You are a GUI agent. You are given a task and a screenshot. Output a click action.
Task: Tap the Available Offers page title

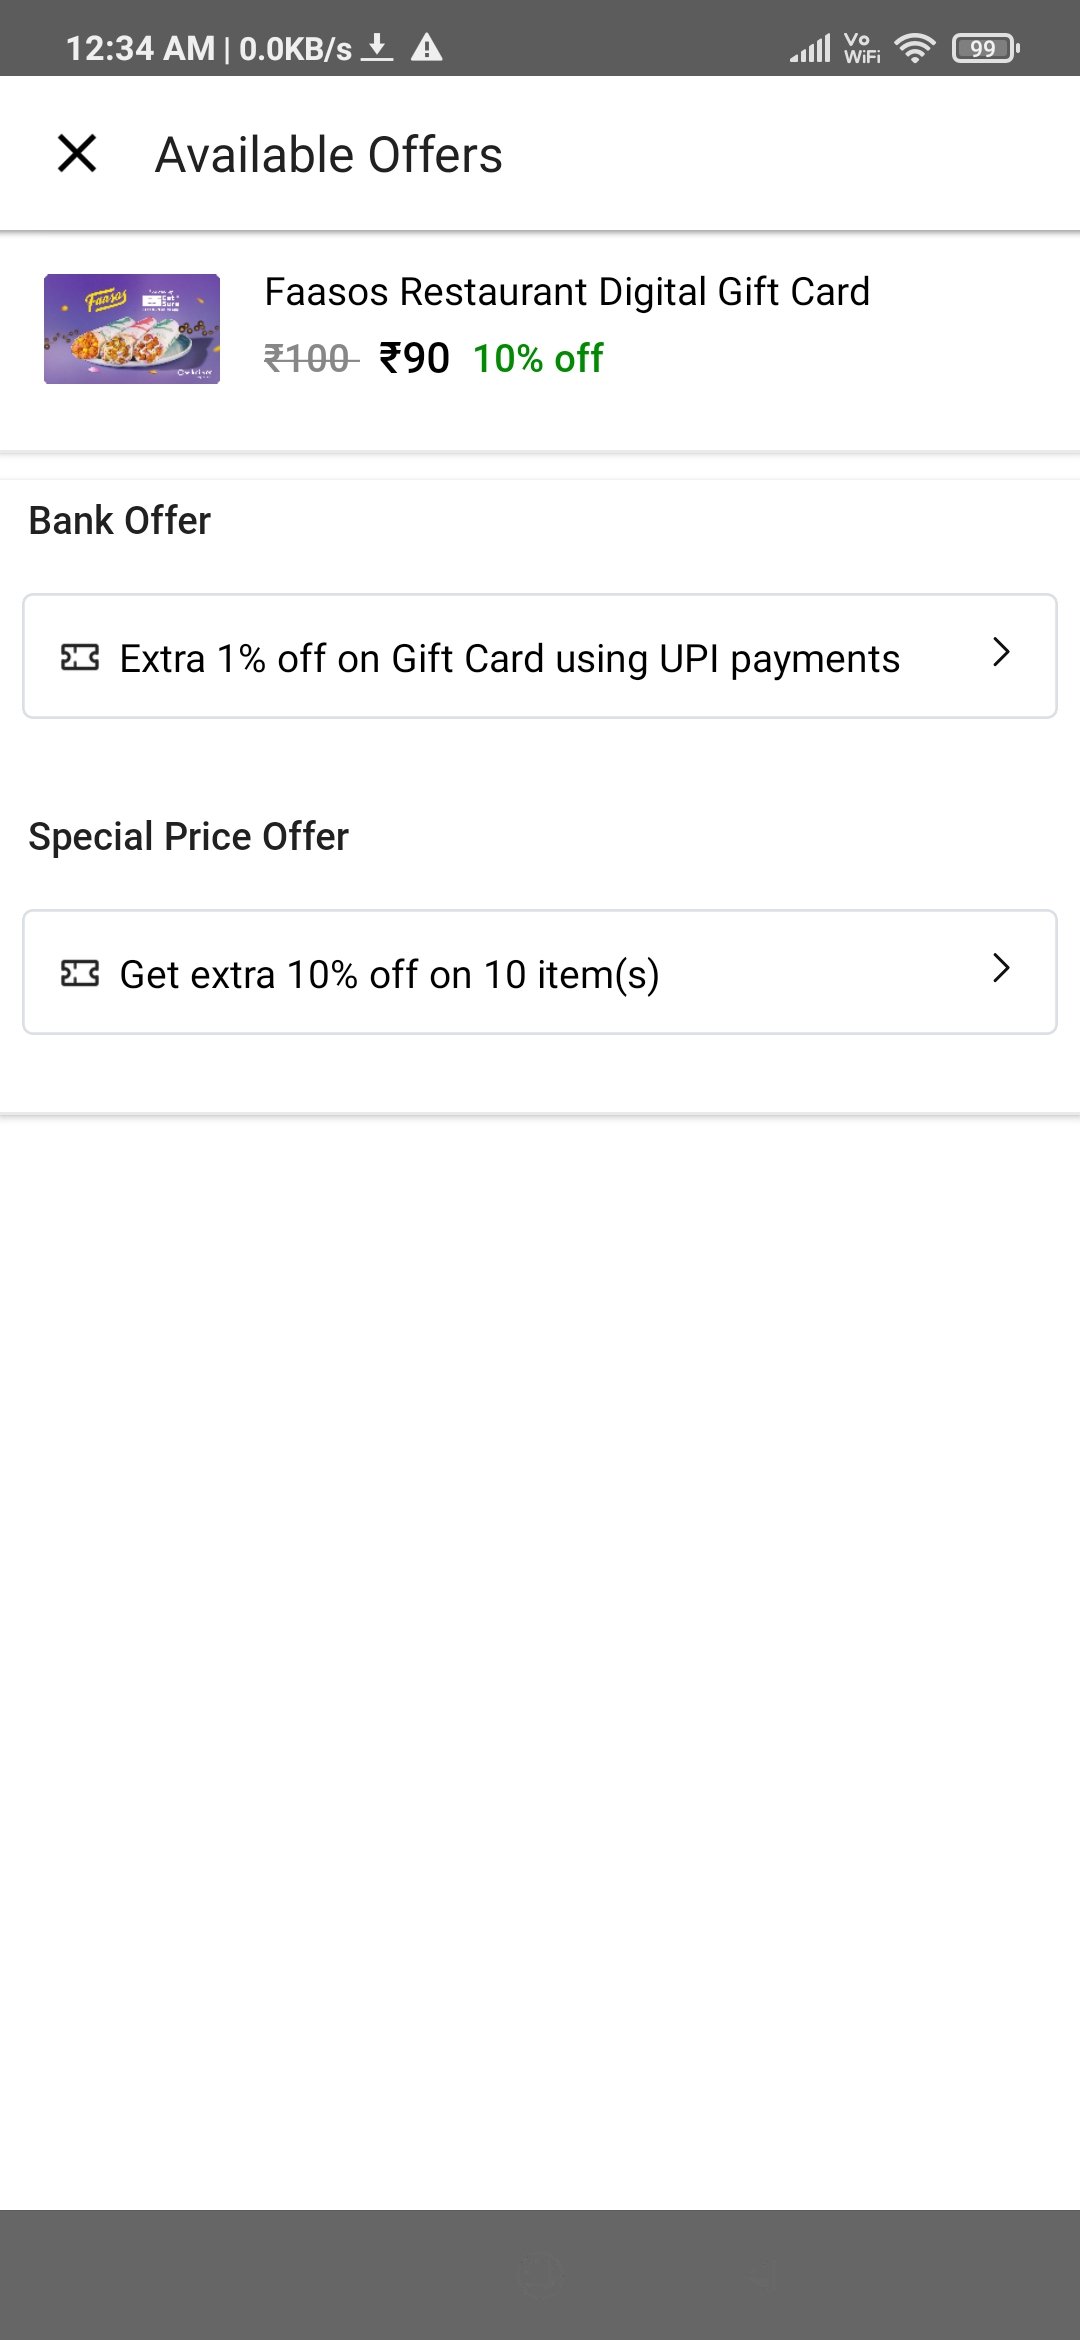coord(329,155)
